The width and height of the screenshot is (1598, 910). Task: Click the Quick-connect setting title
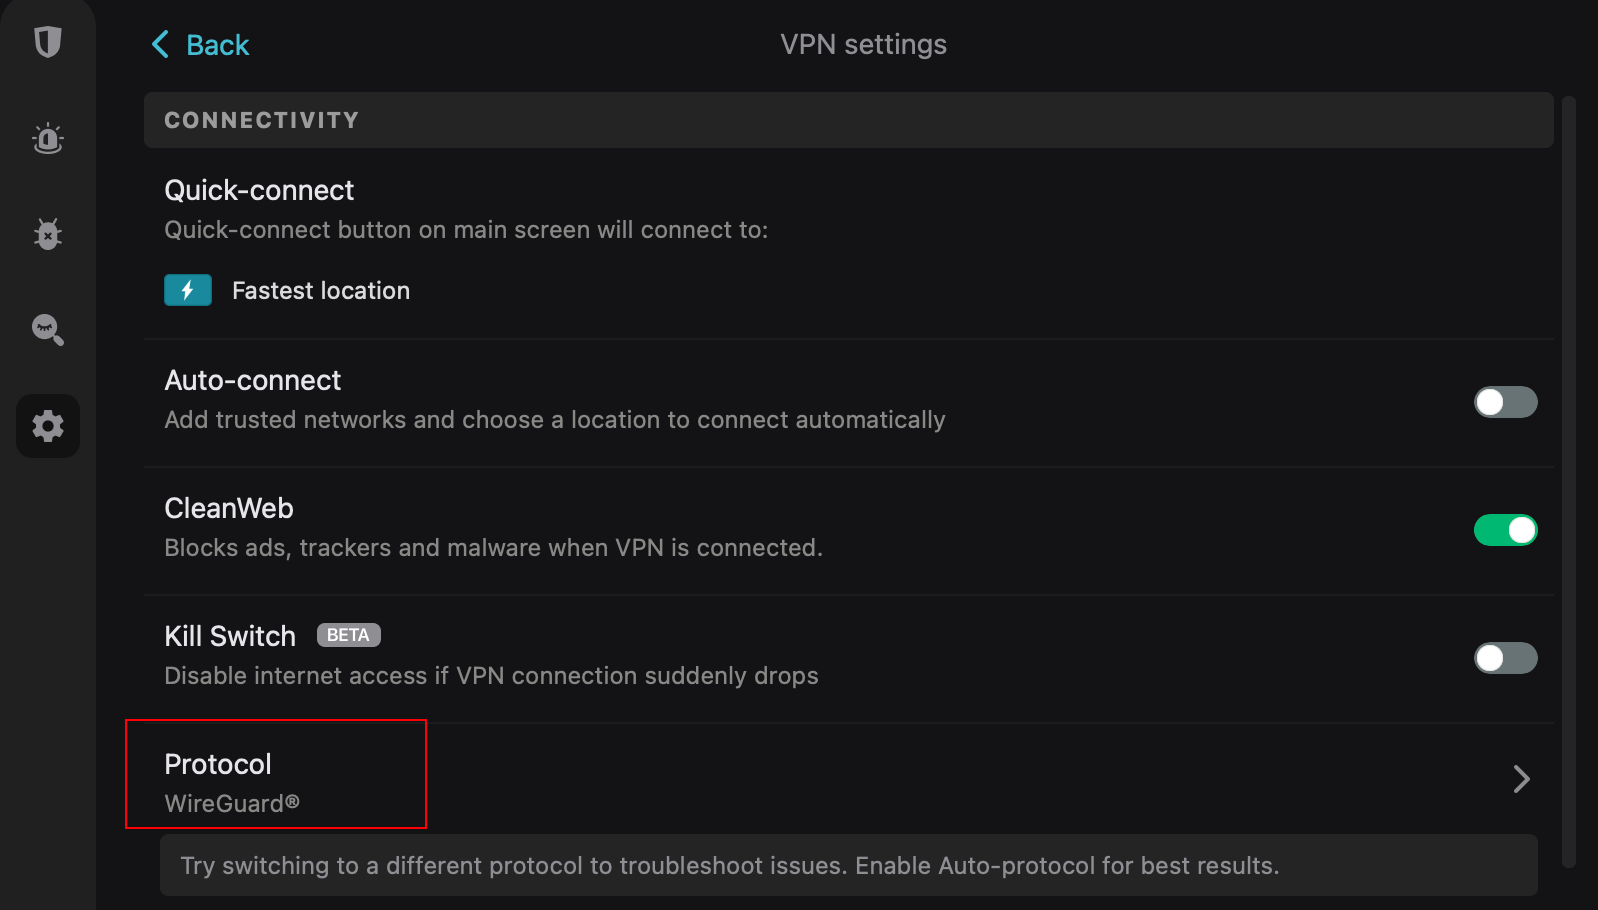tap(259, 190)
